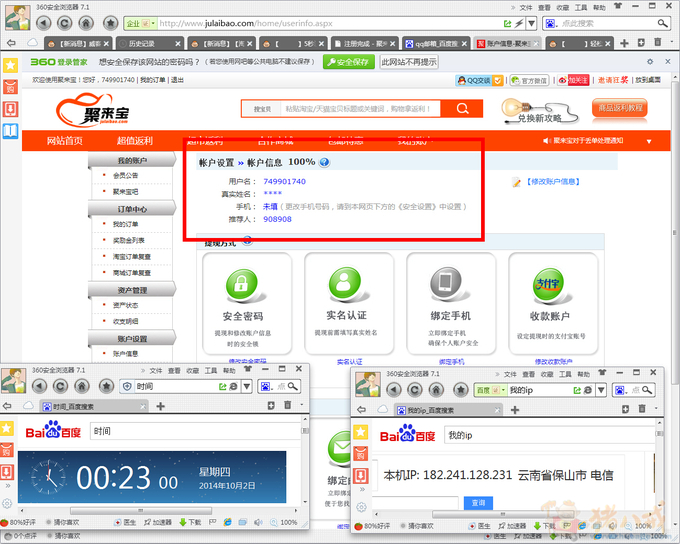Open the blue book reading icon in the main sidebar
The width and height of the screenshot is (680, 544).
pos(10,131)
